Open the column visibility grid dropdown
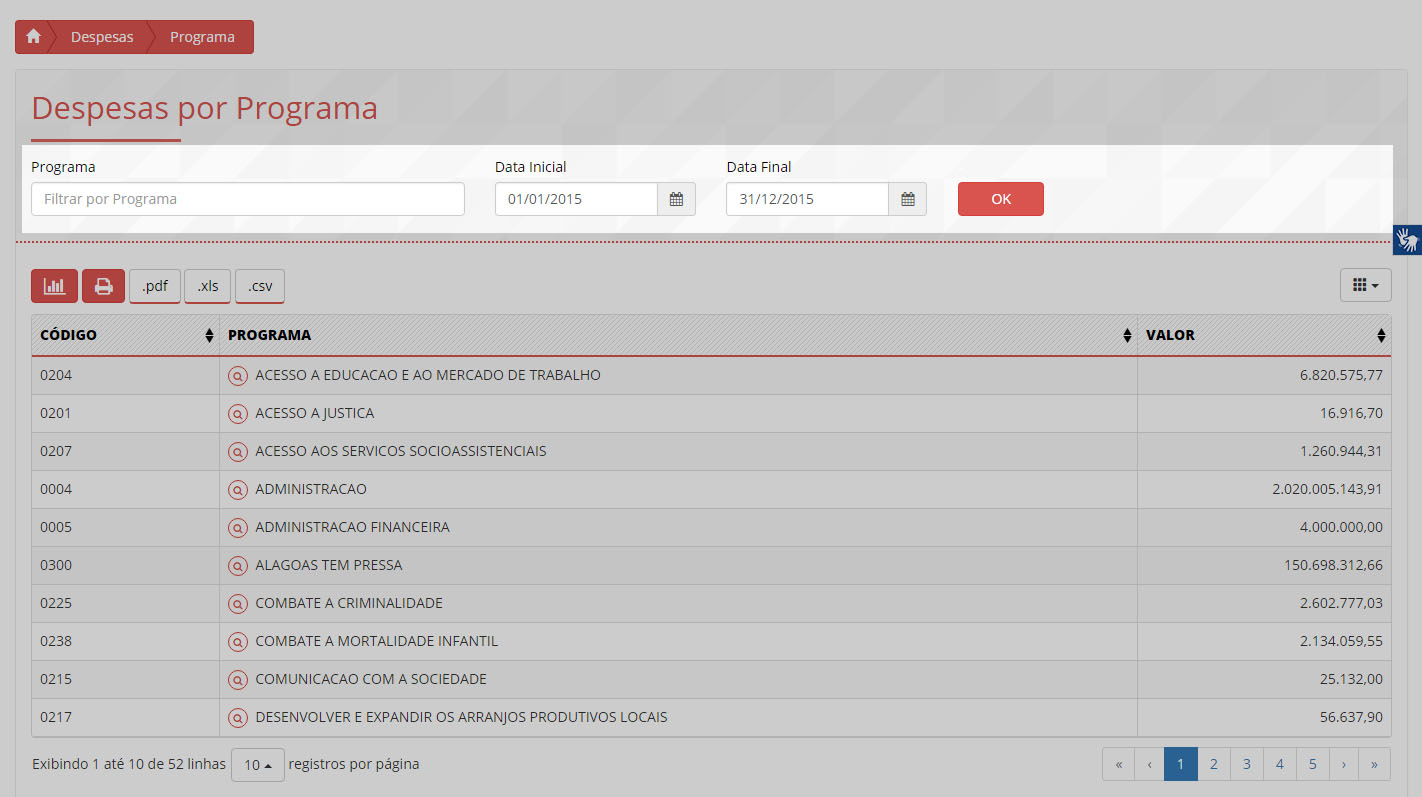Viewport: 1422px width, 797px height. (1365, 286)
